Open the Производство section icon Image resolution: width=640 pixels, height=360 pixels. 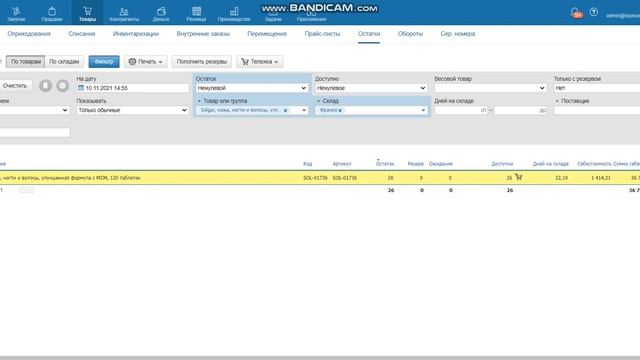(234, 13)
